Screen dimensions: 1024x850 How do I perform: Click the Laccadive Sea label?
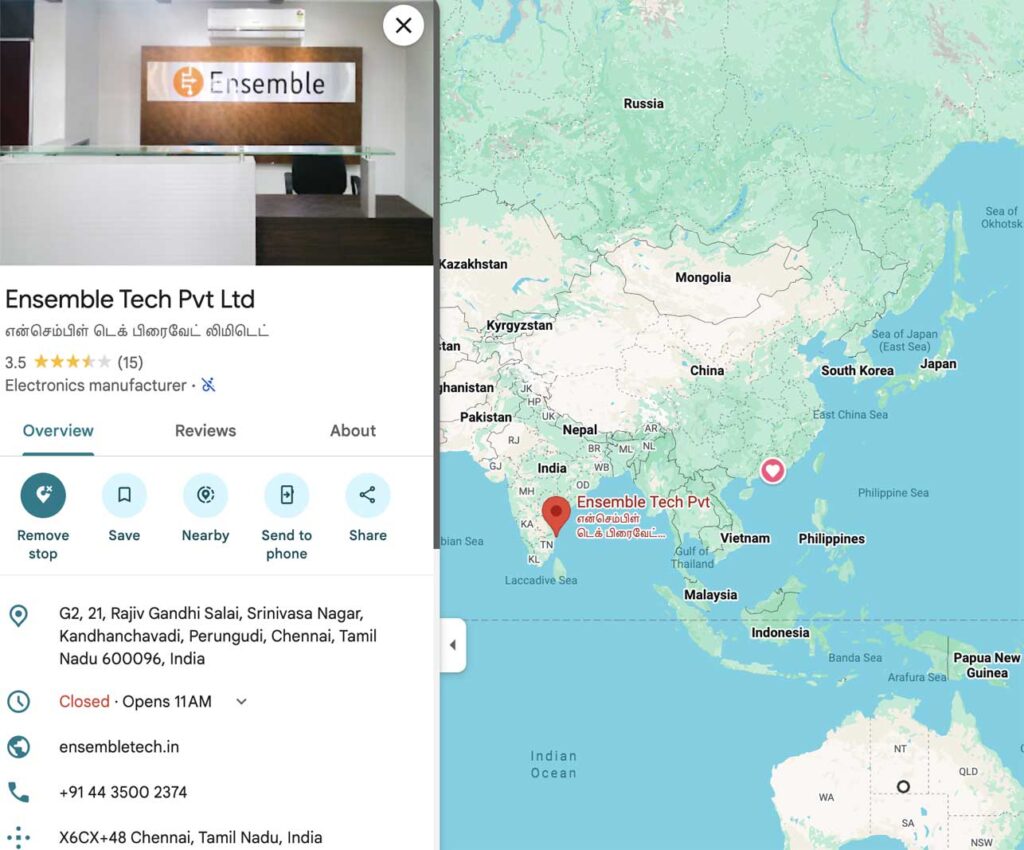541,580
